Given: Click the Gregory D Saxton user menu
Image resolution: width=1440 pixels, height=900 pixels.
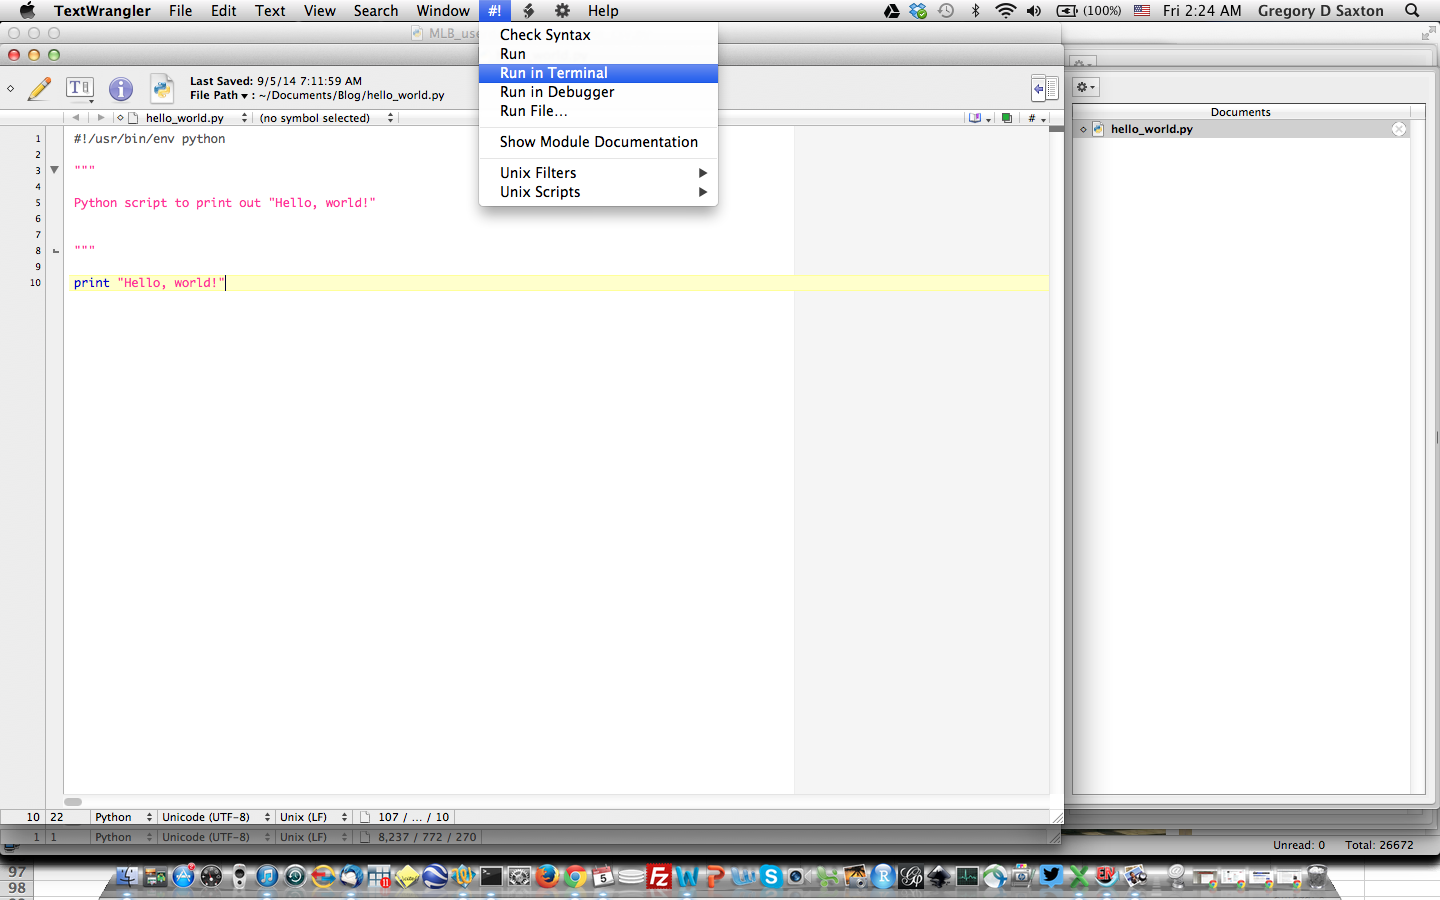Looking at the screenshot, I should pyautogui.click(x=1320, y=10).
